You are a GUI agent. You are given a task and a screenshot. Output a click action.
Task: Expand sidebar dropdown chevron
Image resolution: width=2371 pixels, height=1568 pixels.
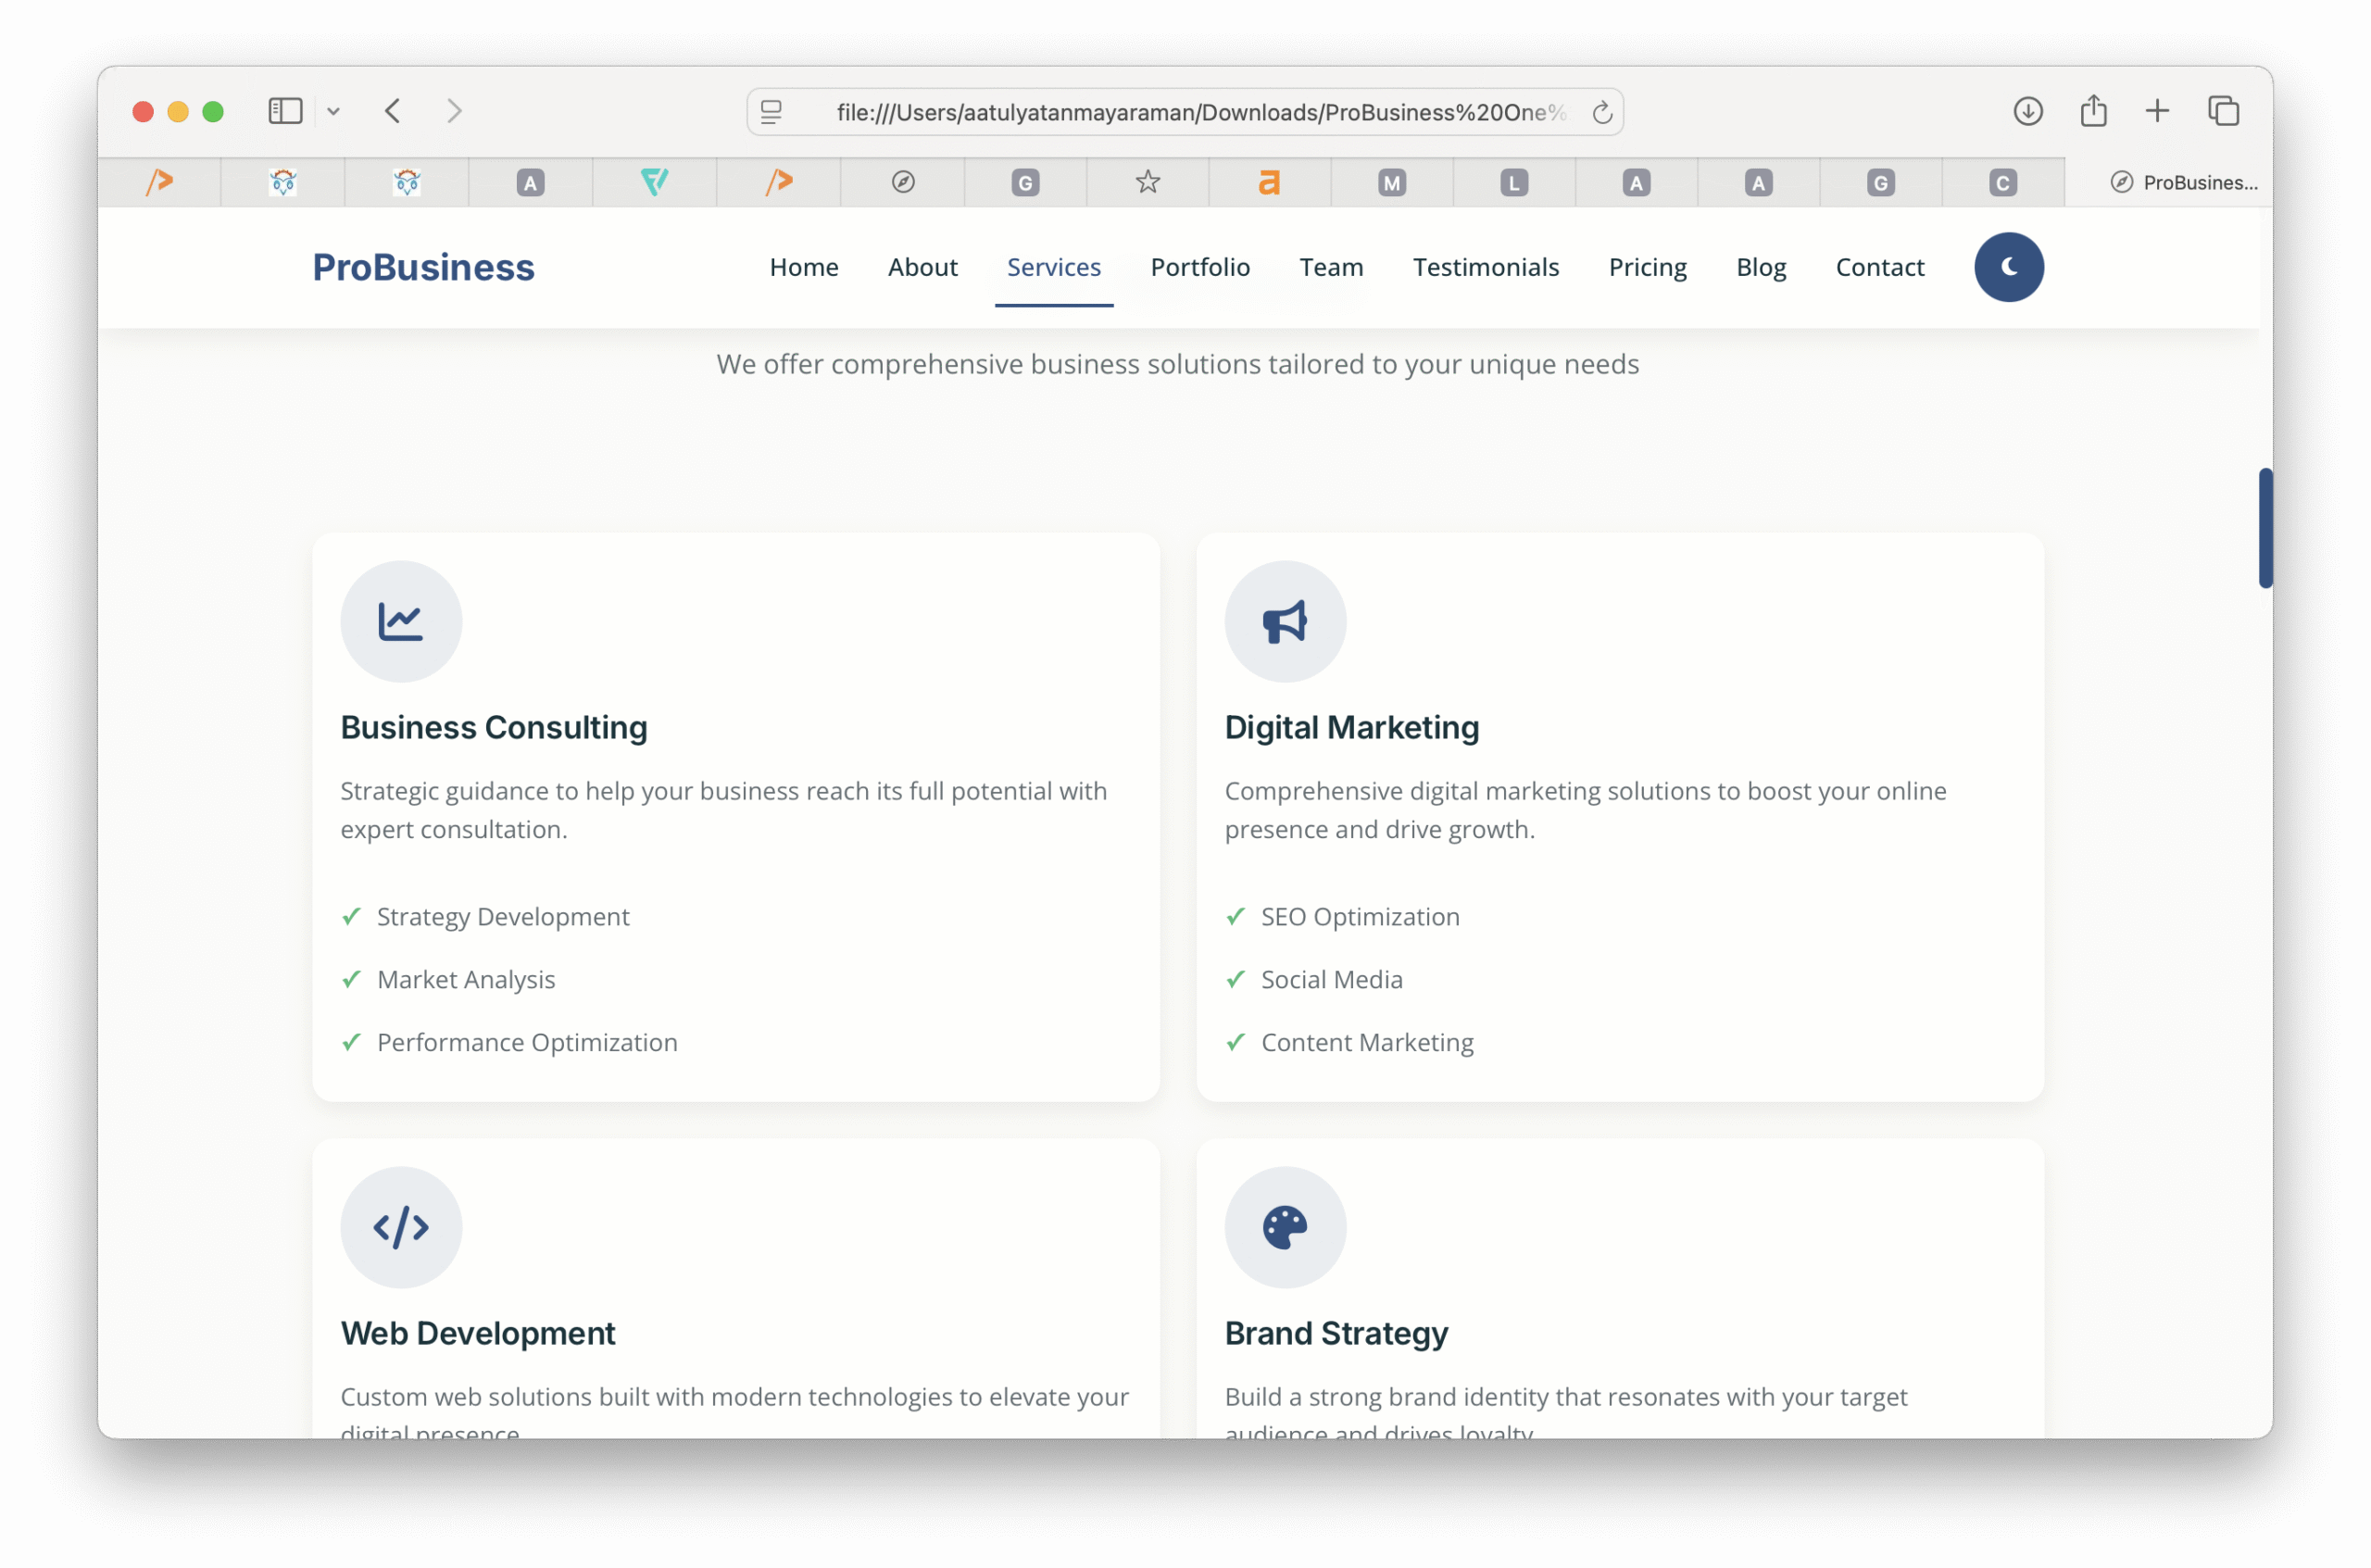tap(334, 112)
